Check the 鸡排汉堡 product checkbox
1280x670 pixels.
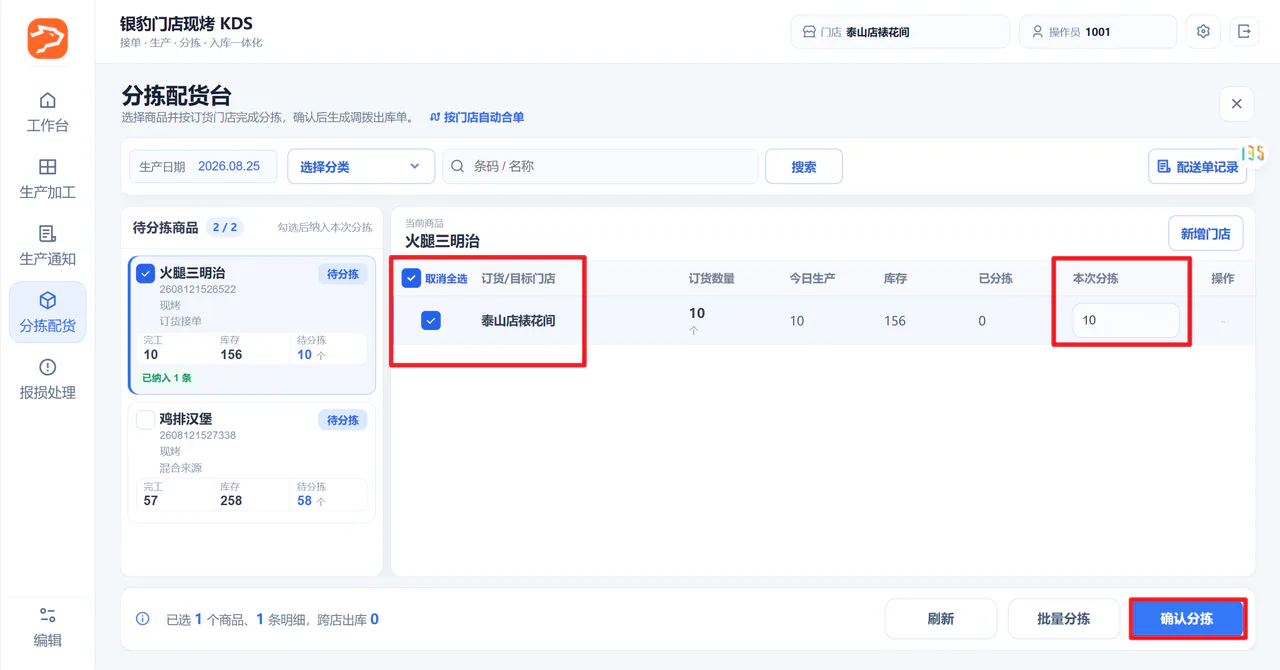point(145,419)
